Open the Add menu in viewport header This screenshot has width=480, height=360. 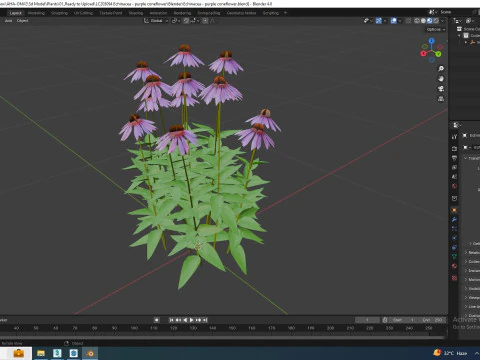pos(8,21)
